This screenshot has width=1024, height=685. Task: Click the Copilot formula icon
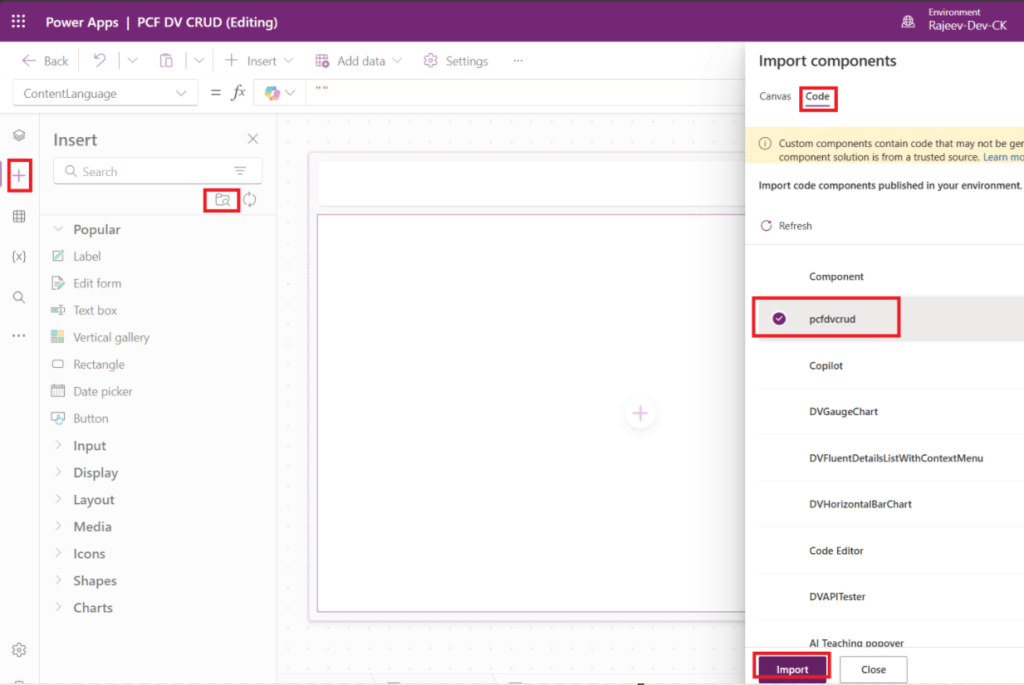coord(273,93)
